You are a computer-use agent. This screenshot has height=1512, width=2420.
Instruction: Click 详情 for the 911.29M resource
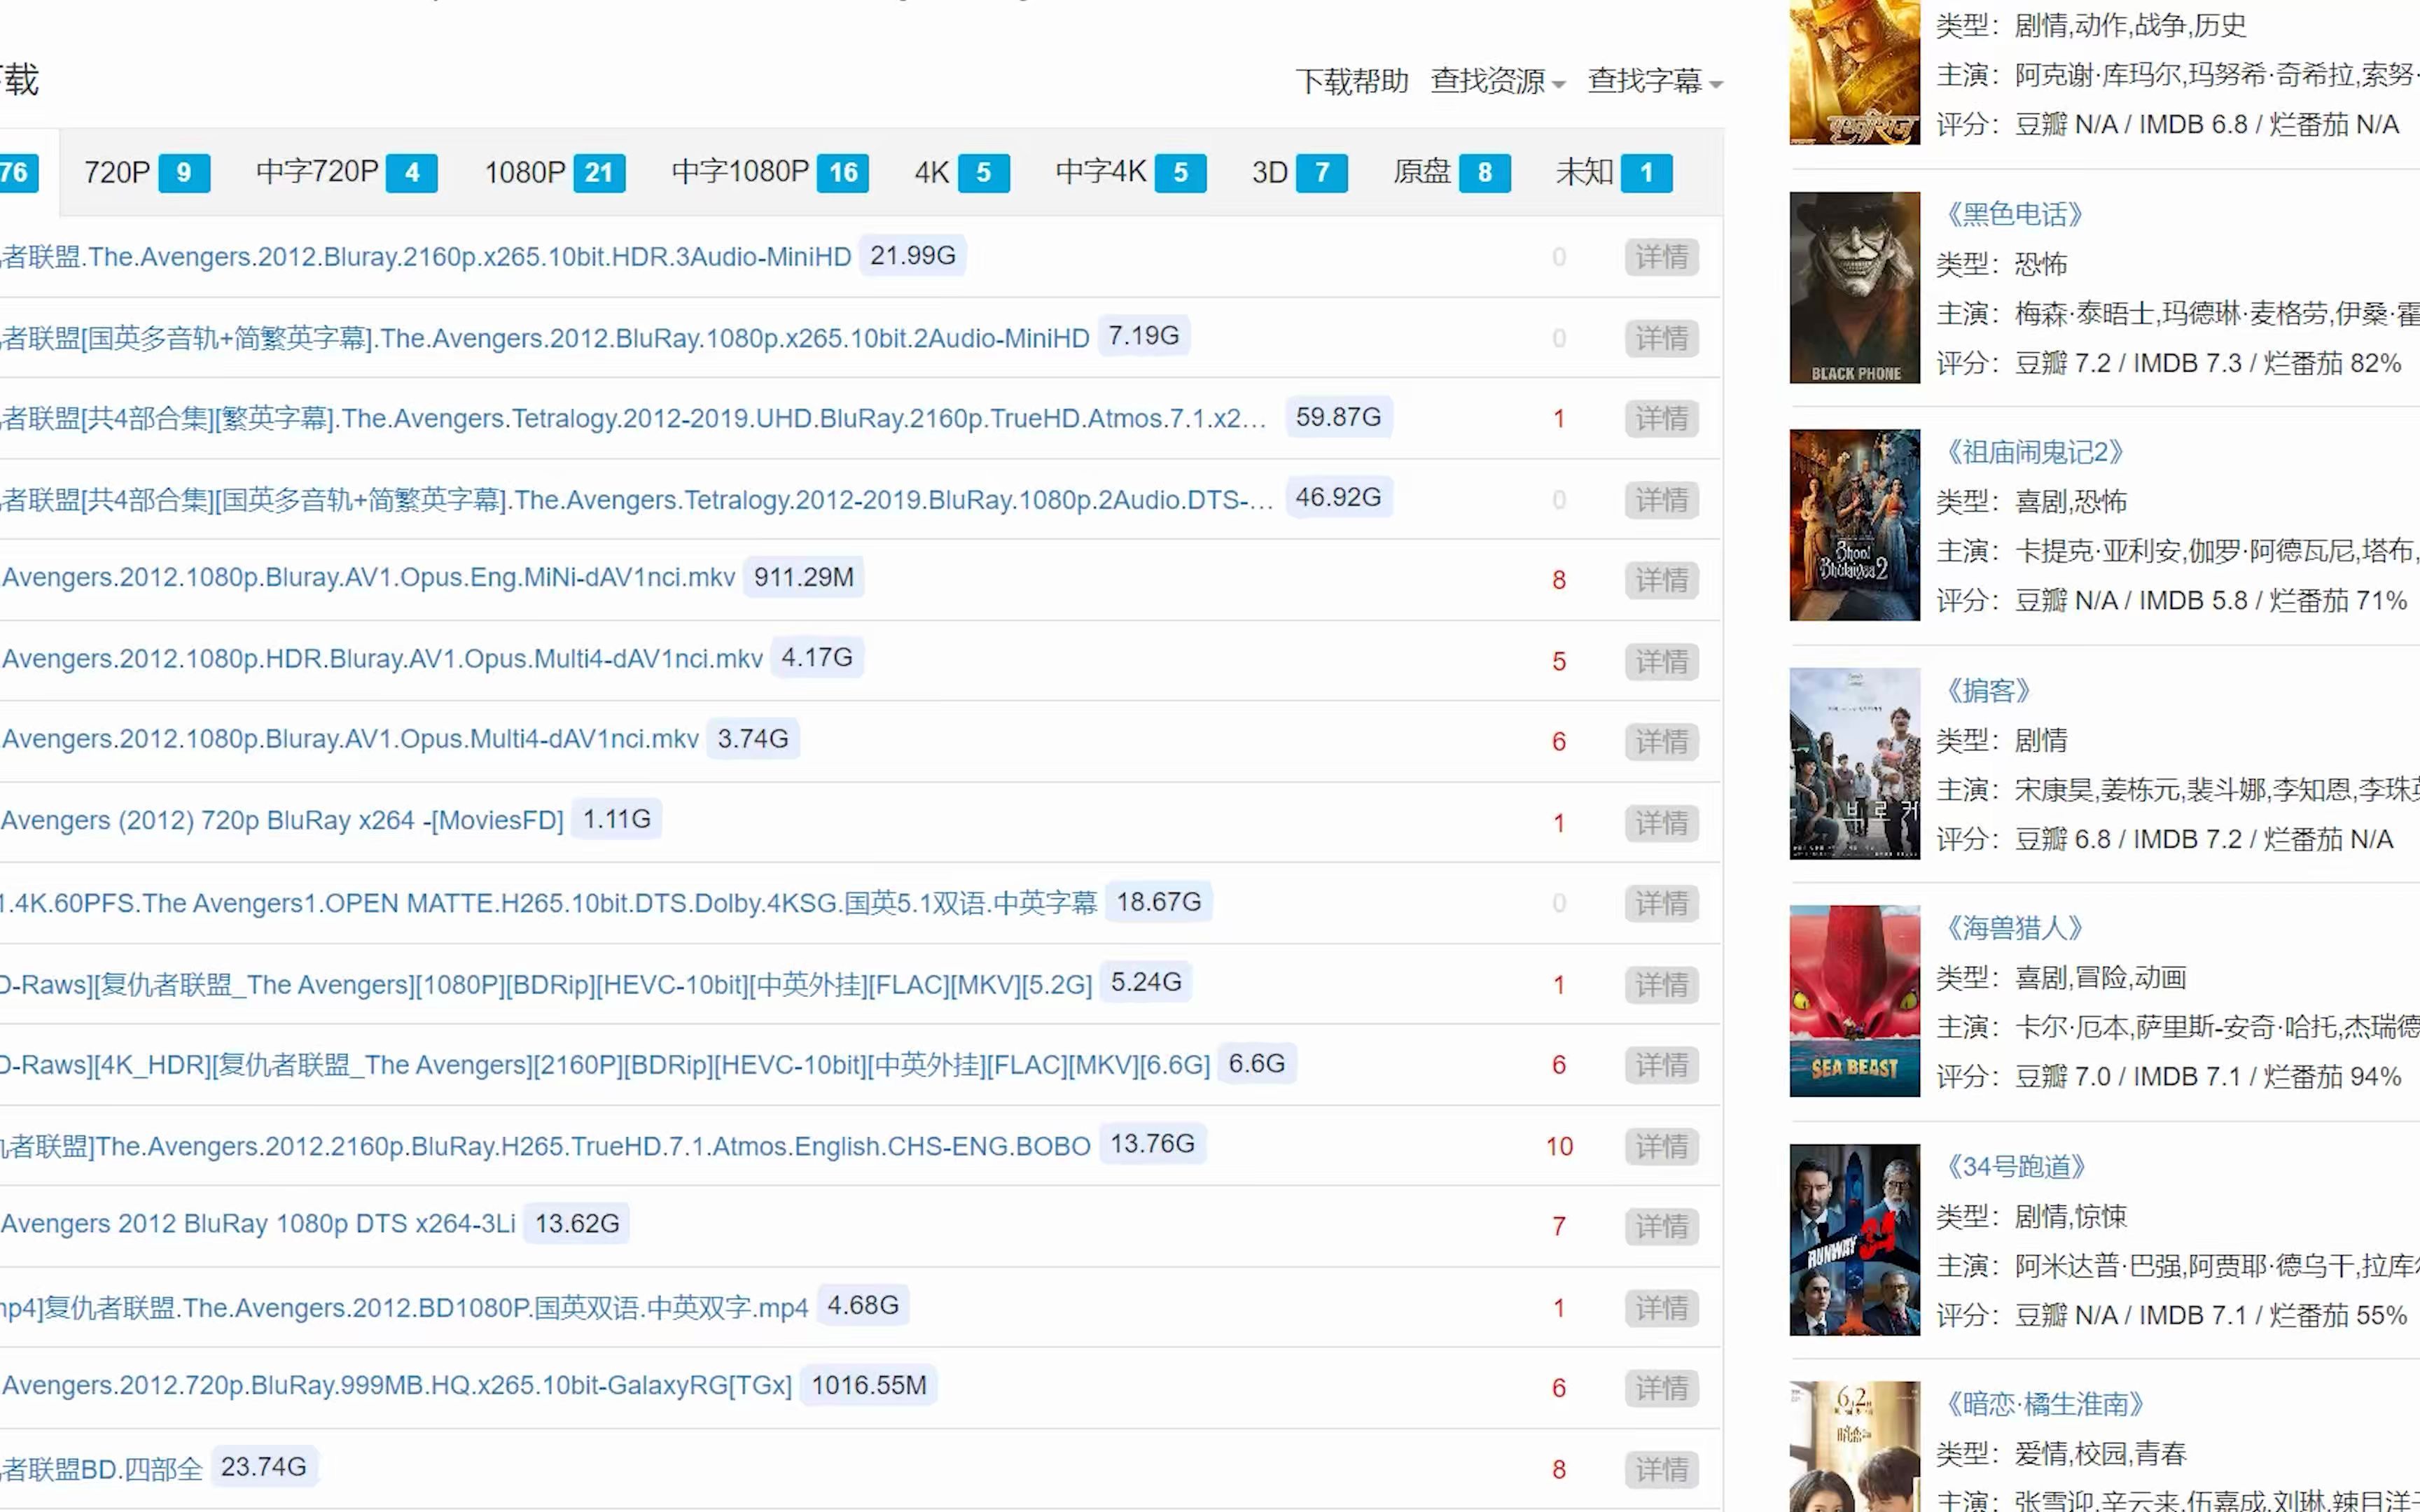1661,580
